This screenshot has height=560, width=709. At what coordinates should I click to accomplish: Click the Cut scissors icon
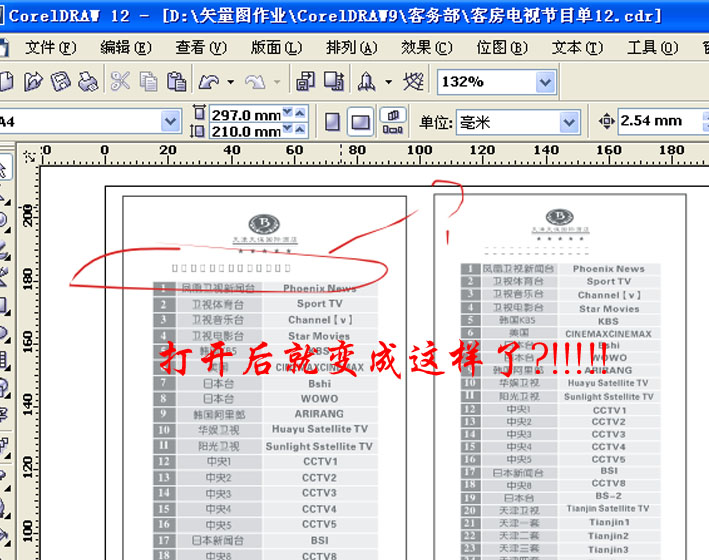pyautogui.click(x=120, y=81)
